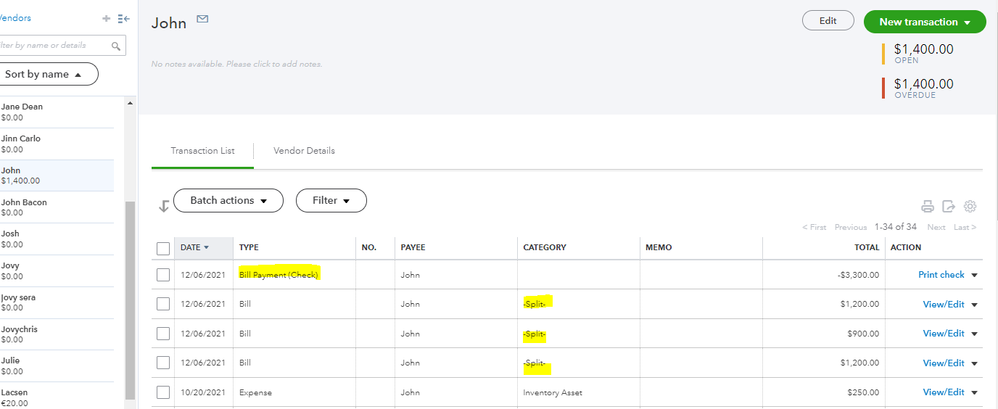This screenshot has height=409, width=998.
Task: Check the $250.00 Expense row checkbox
Action: pyautogui.click(x=163, y=392)
